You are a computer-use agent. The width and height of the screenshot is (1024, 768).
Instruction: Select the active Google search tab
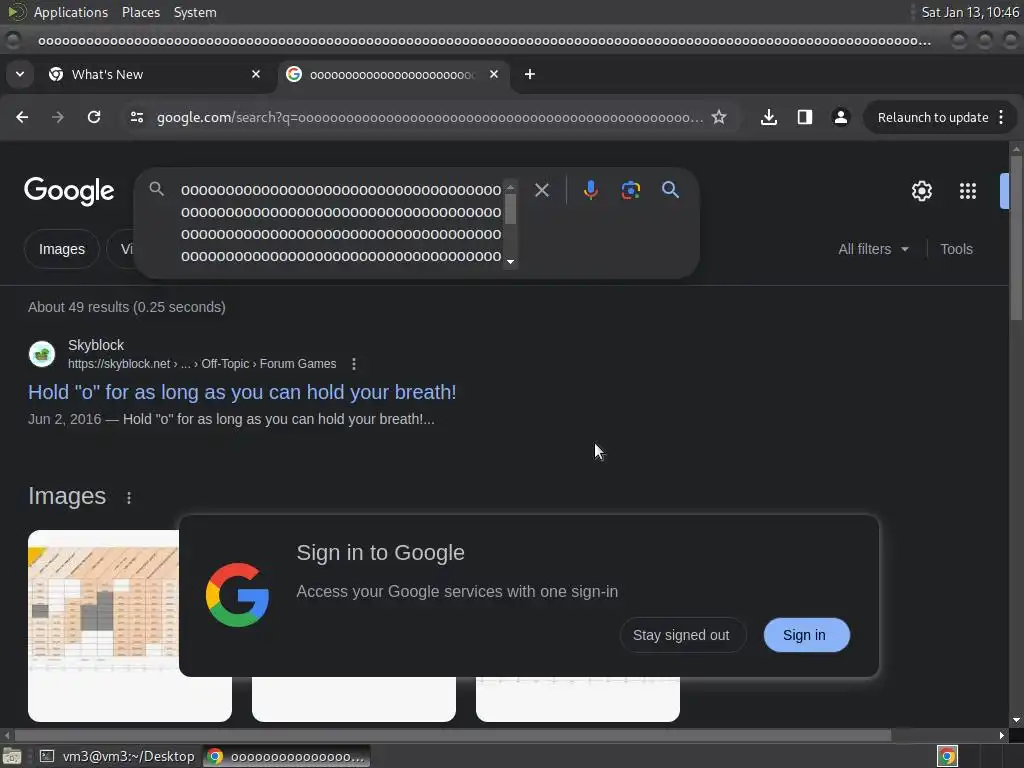(392, 74)
